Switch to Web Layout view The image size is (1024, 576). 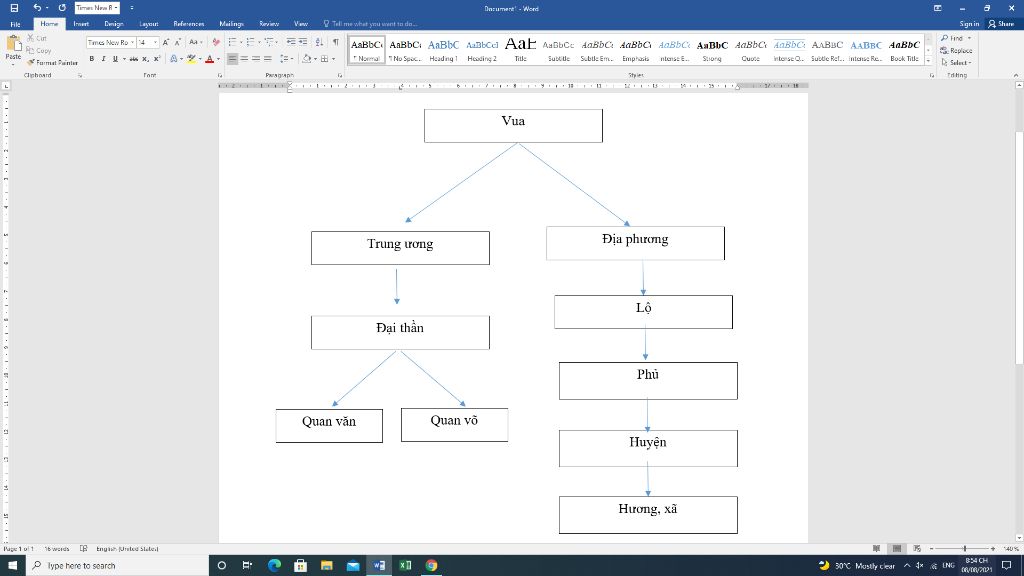(917, 549)
